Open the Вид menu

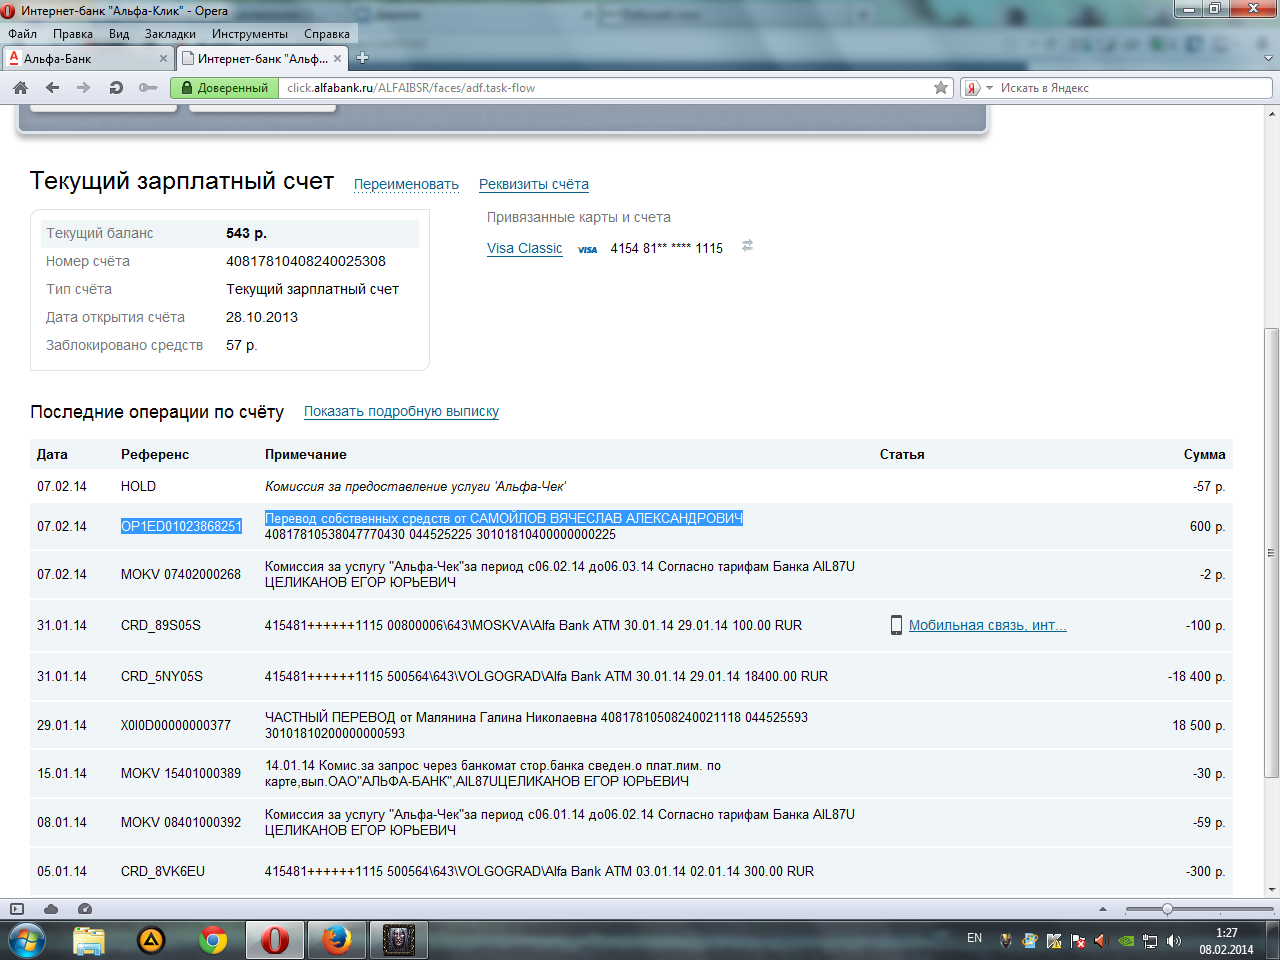tap(119, 34)
